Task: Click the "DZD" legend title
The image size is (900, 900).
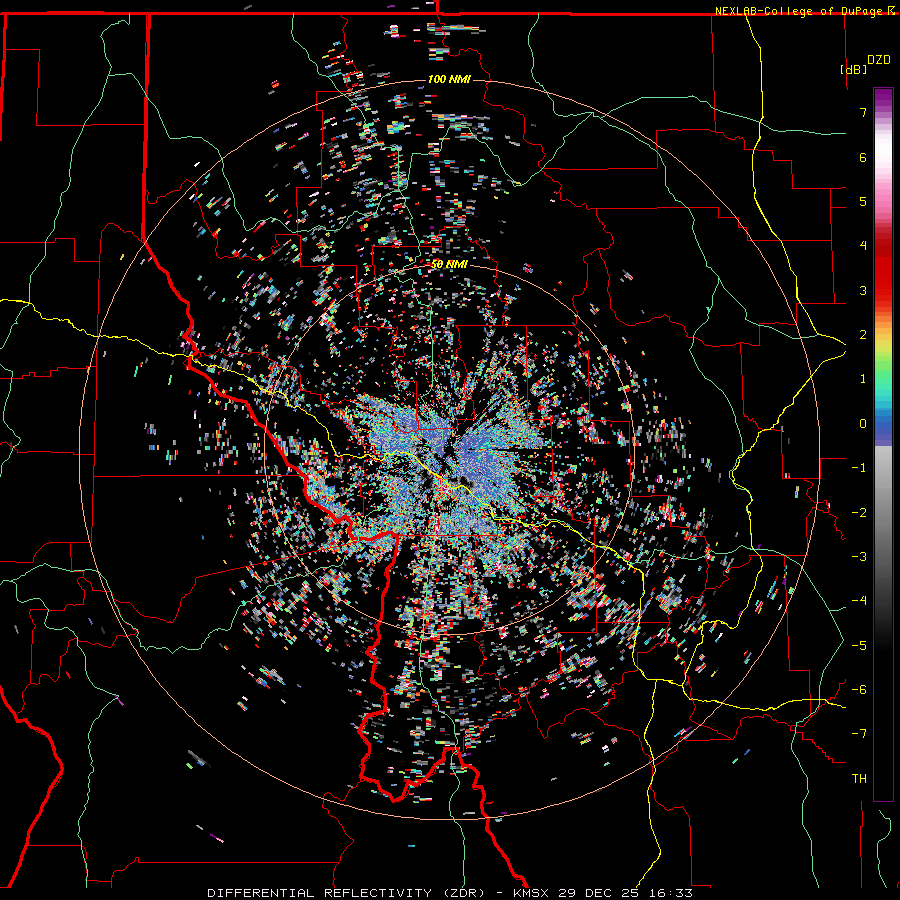Action: coord(879,60)
